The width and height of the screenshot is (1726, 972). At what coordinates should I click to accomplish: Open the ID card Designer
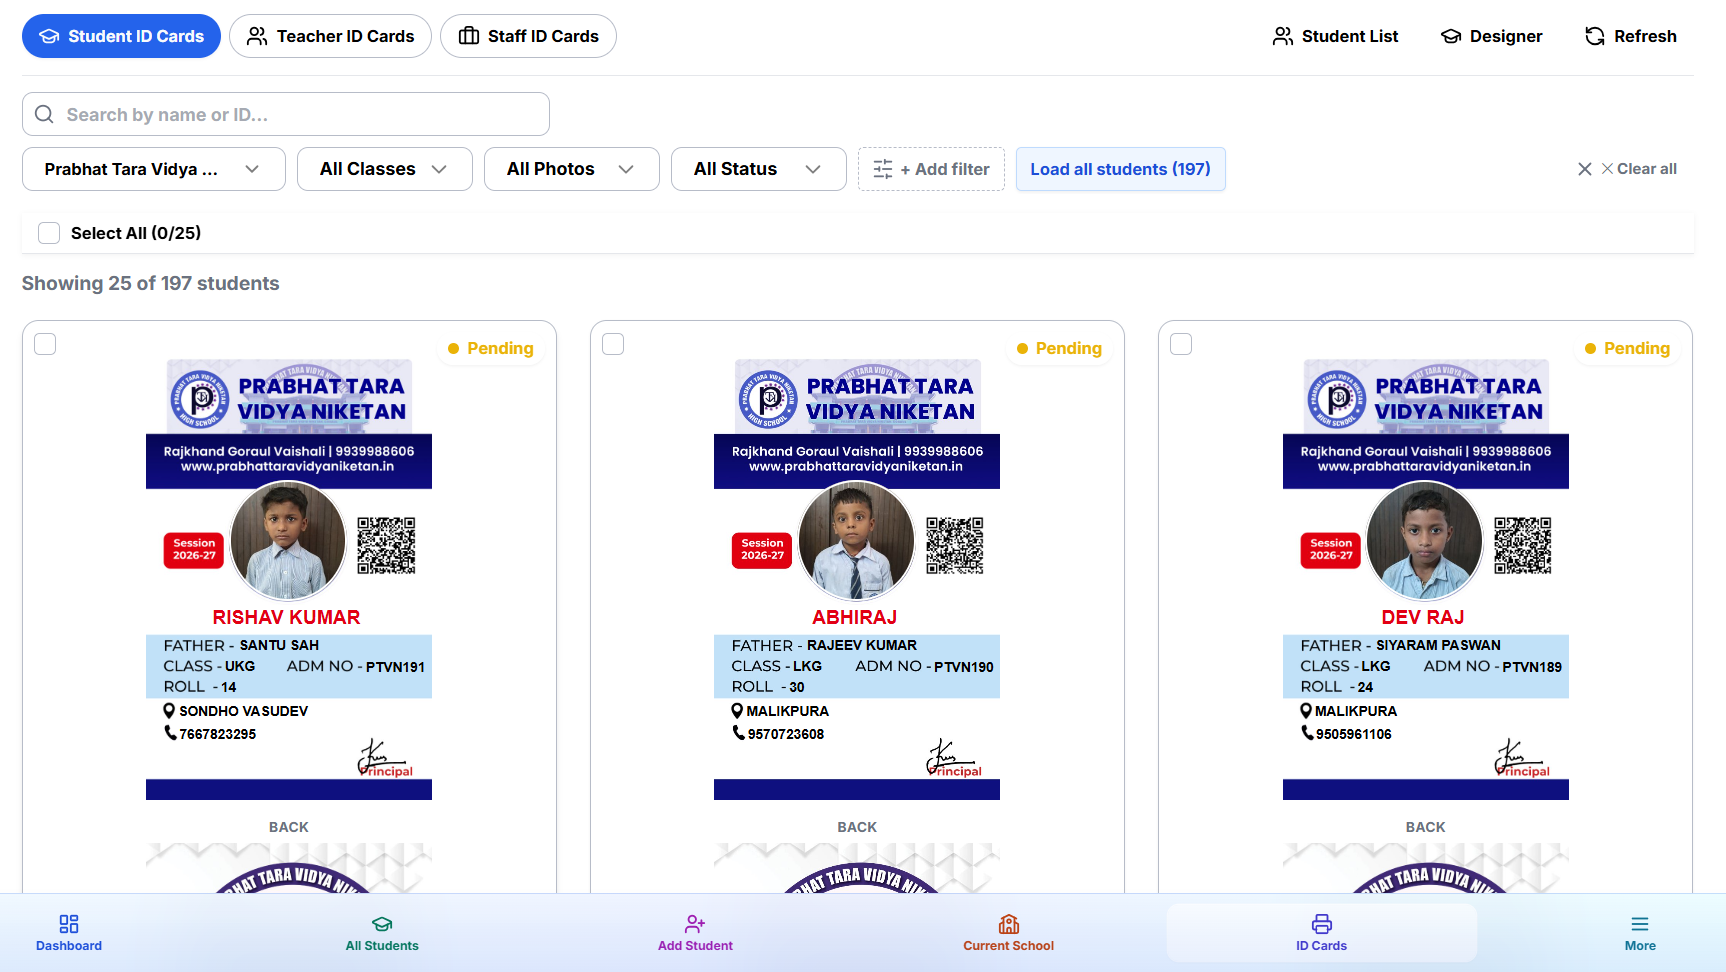(x=1491, y=36)
